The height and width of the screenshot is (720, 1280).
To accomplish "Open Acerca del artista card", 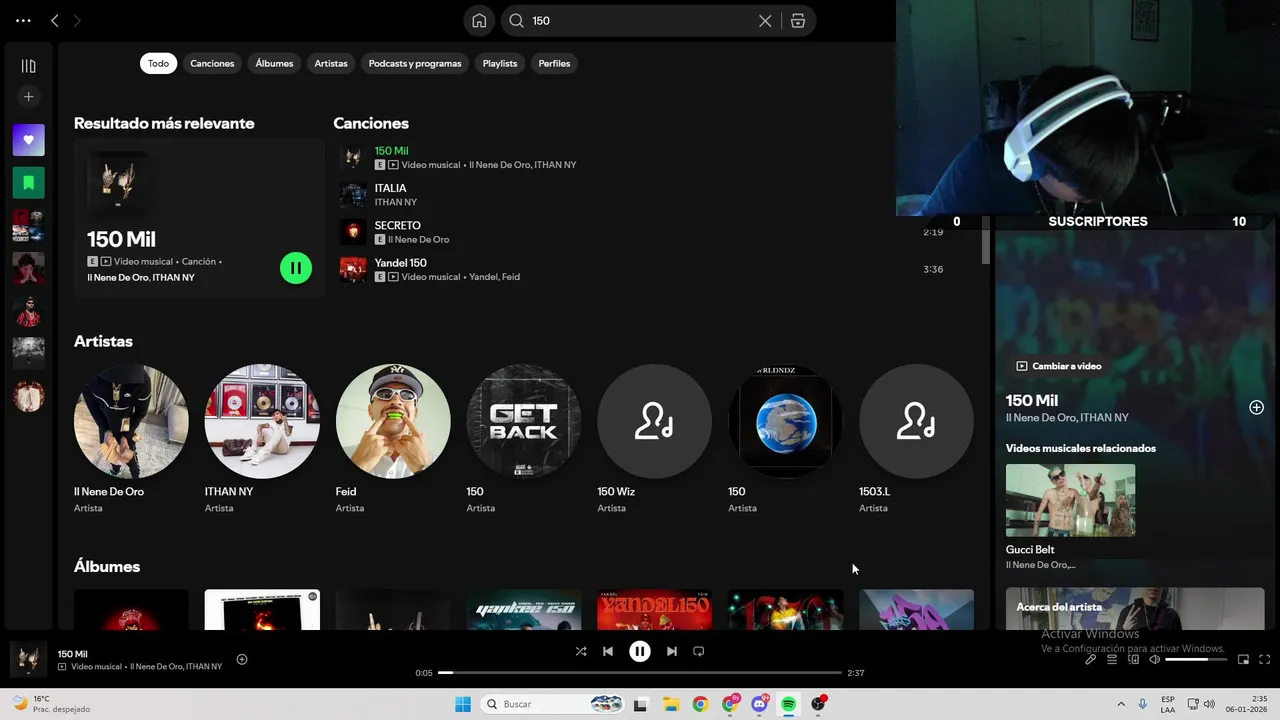I will click(x=1135, y=609).
